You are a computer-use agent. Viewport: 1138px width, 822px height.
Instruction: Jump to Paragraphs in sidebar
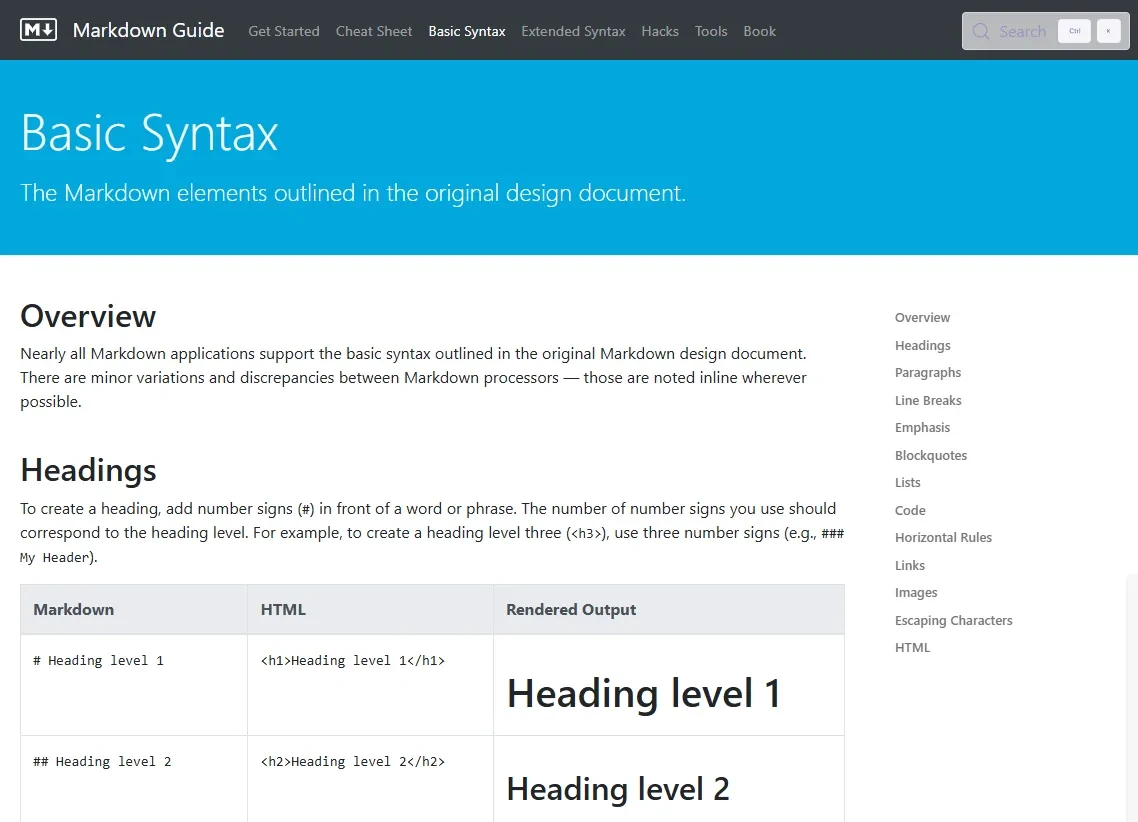click(928, 373)
